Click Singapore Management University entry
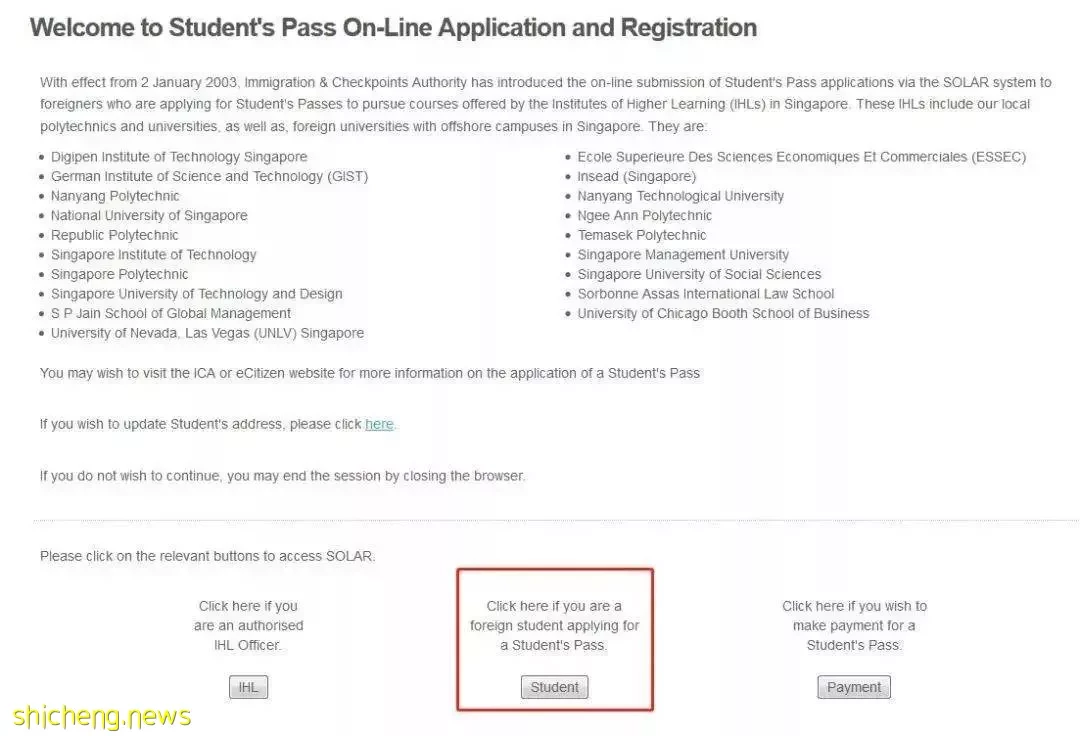Image resolution: width=1080 pixels, height=736 pixels. (x=683, y=255)
